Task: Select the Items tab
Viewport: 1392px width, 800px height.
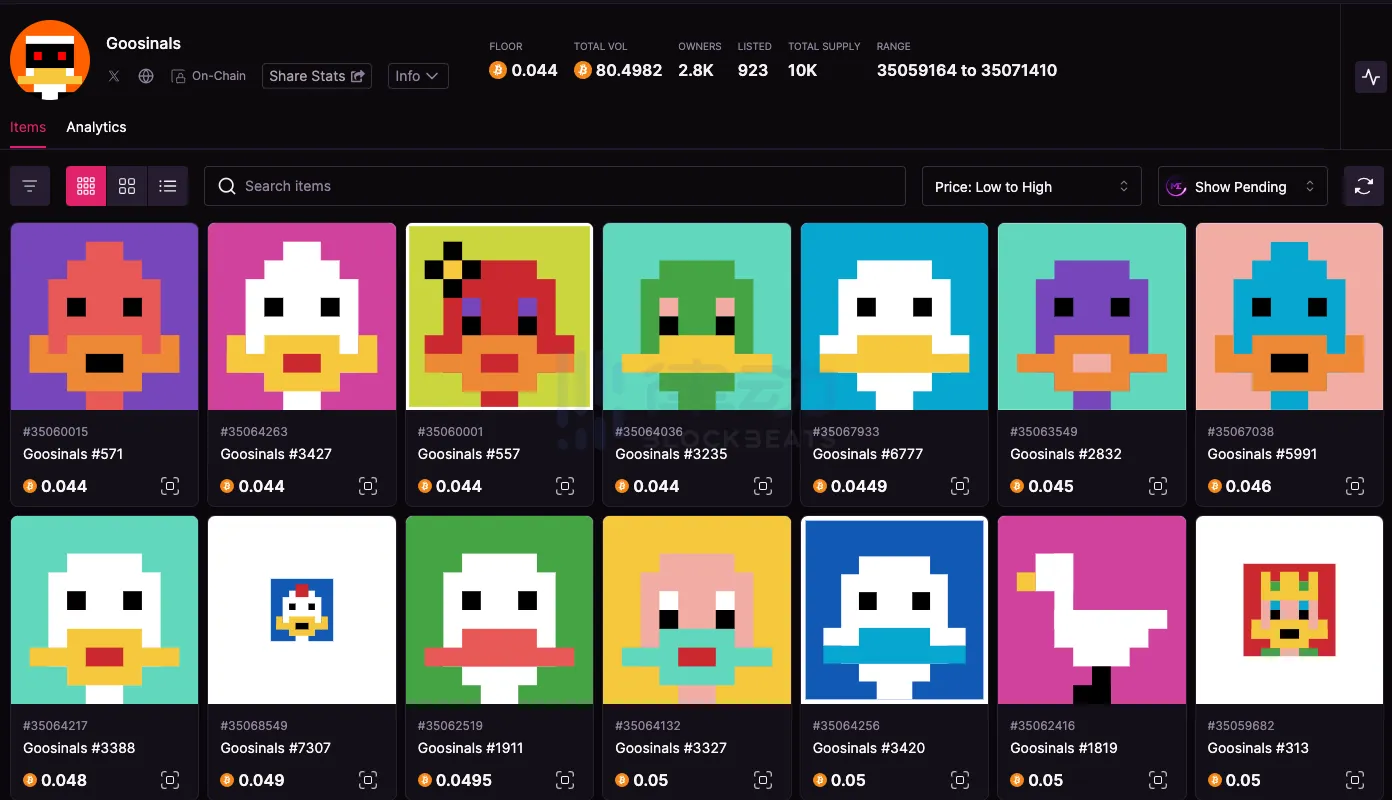Action: pyautogui.click(x=28, y=127)
